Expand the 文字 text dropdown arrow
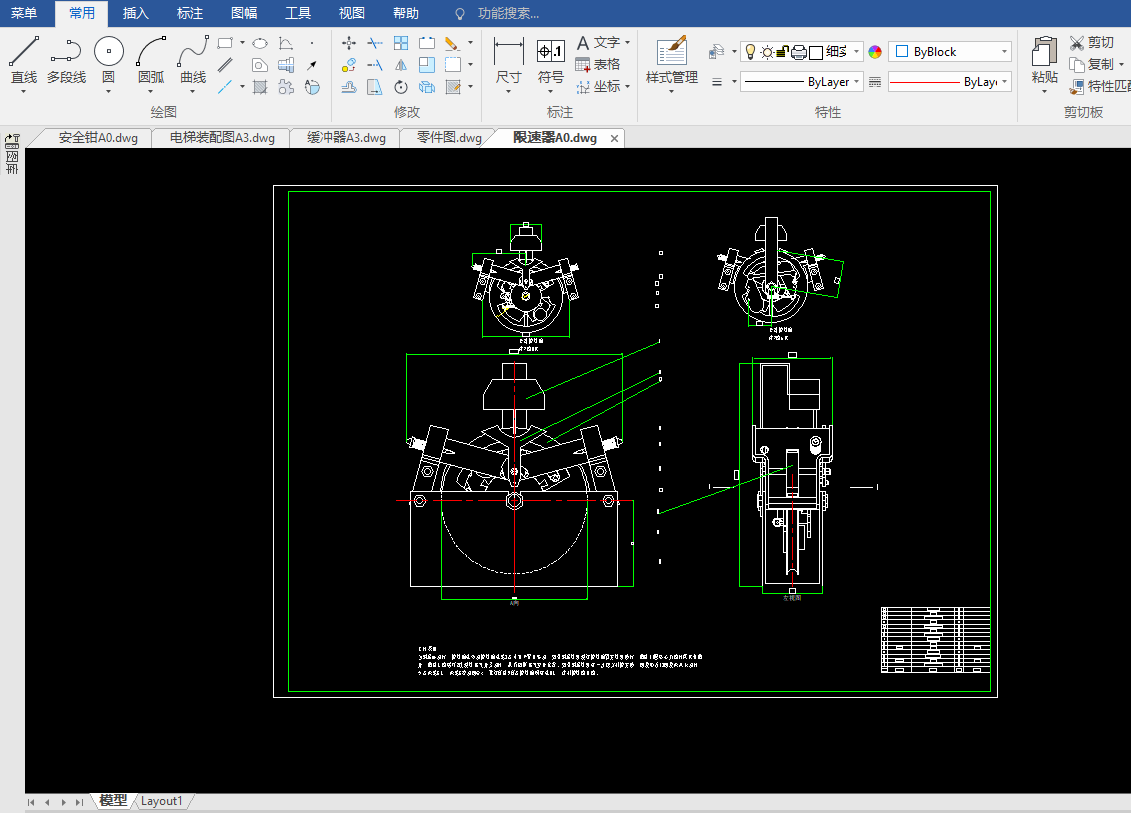 [x=627, y=43]
